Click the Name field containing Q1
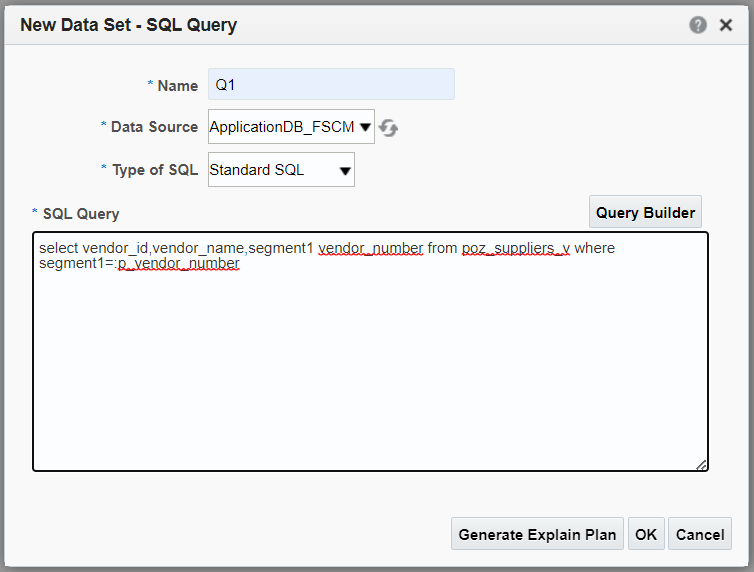The width and height of the screenshot is (754, 572). pos(331,85)
